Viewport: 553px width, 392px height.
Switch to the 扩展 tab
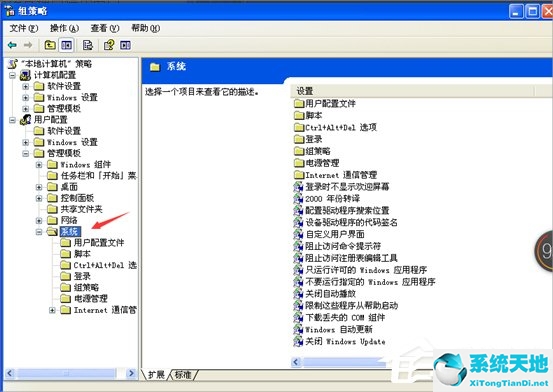click(x=156, y=375)
